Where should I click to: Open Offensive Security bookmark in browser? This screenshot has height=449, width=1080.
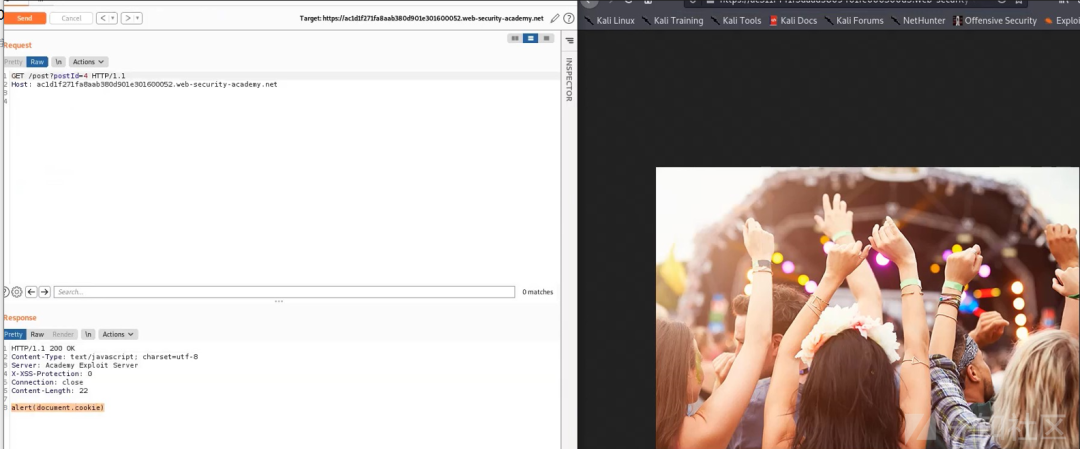tap(995, 21)
